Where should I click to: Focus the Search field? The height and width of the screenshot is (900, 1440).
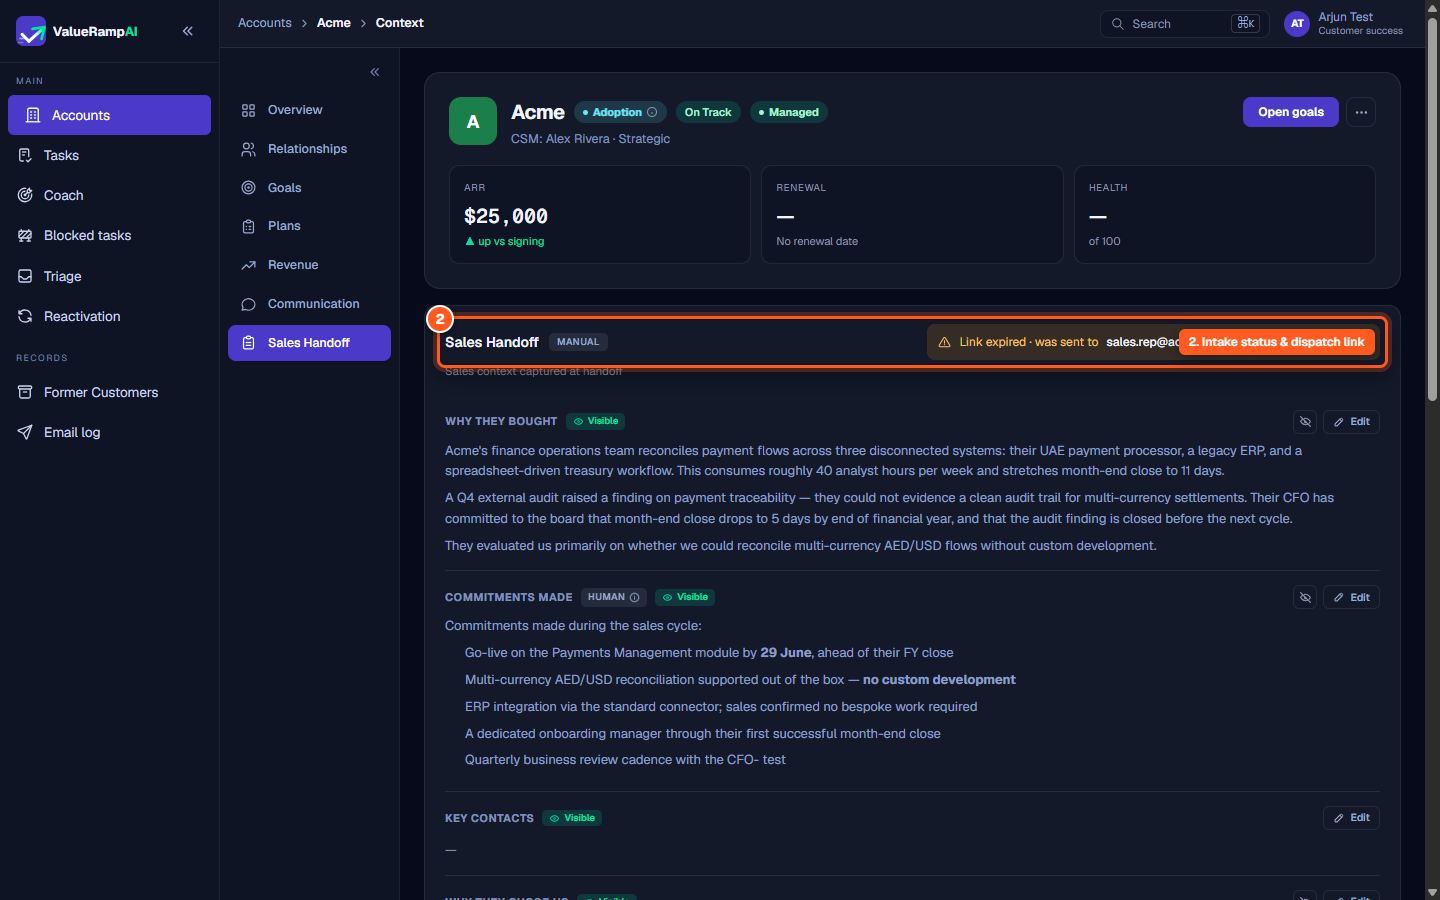(1184, 24)
